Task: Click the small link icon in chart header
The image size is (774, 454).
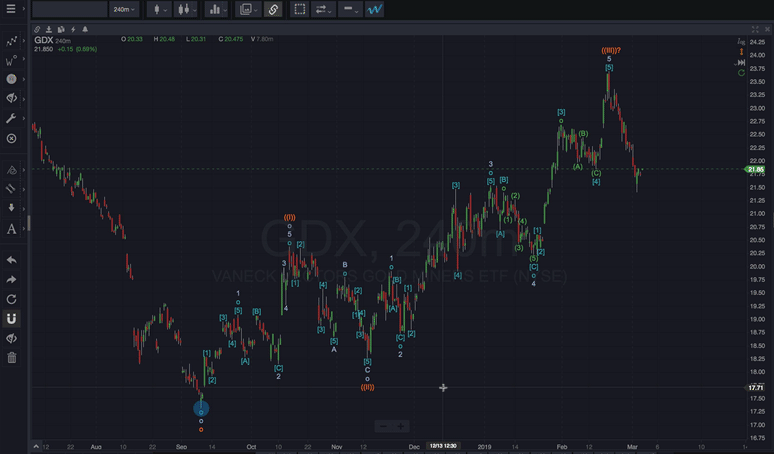Action: click(x=37, y=30)
